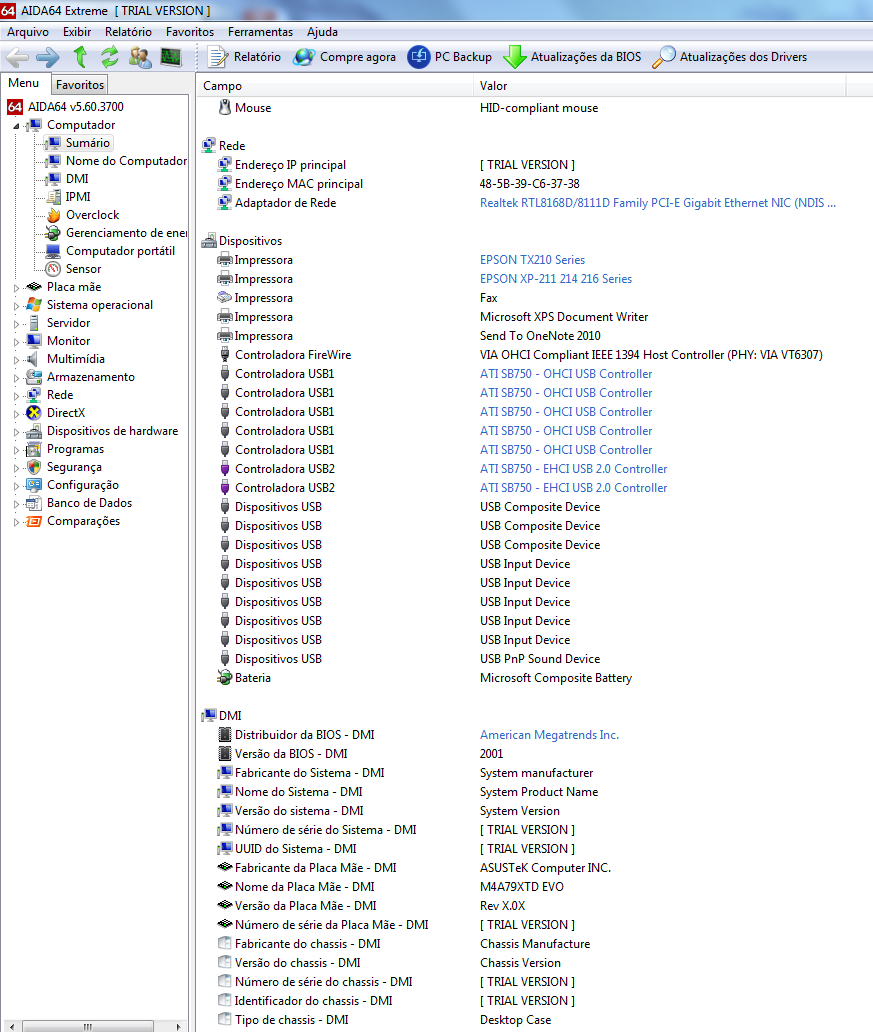
Task: Open the Ajuda menu
Action: coord(322,32)
